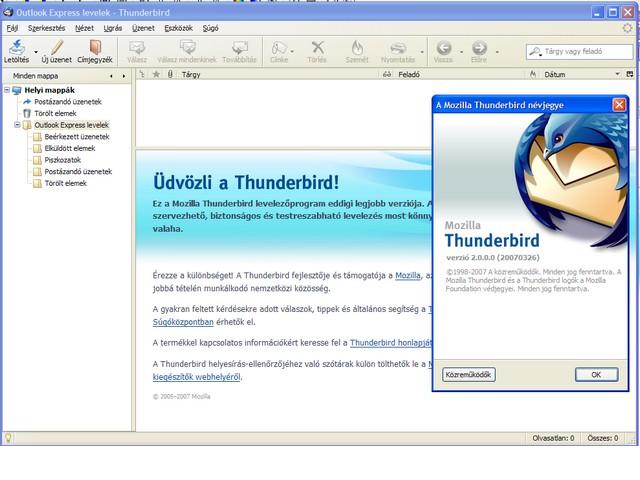Open the Szerkesztés menu
This screenshot has height=480, width=640.
coord(47,28)
